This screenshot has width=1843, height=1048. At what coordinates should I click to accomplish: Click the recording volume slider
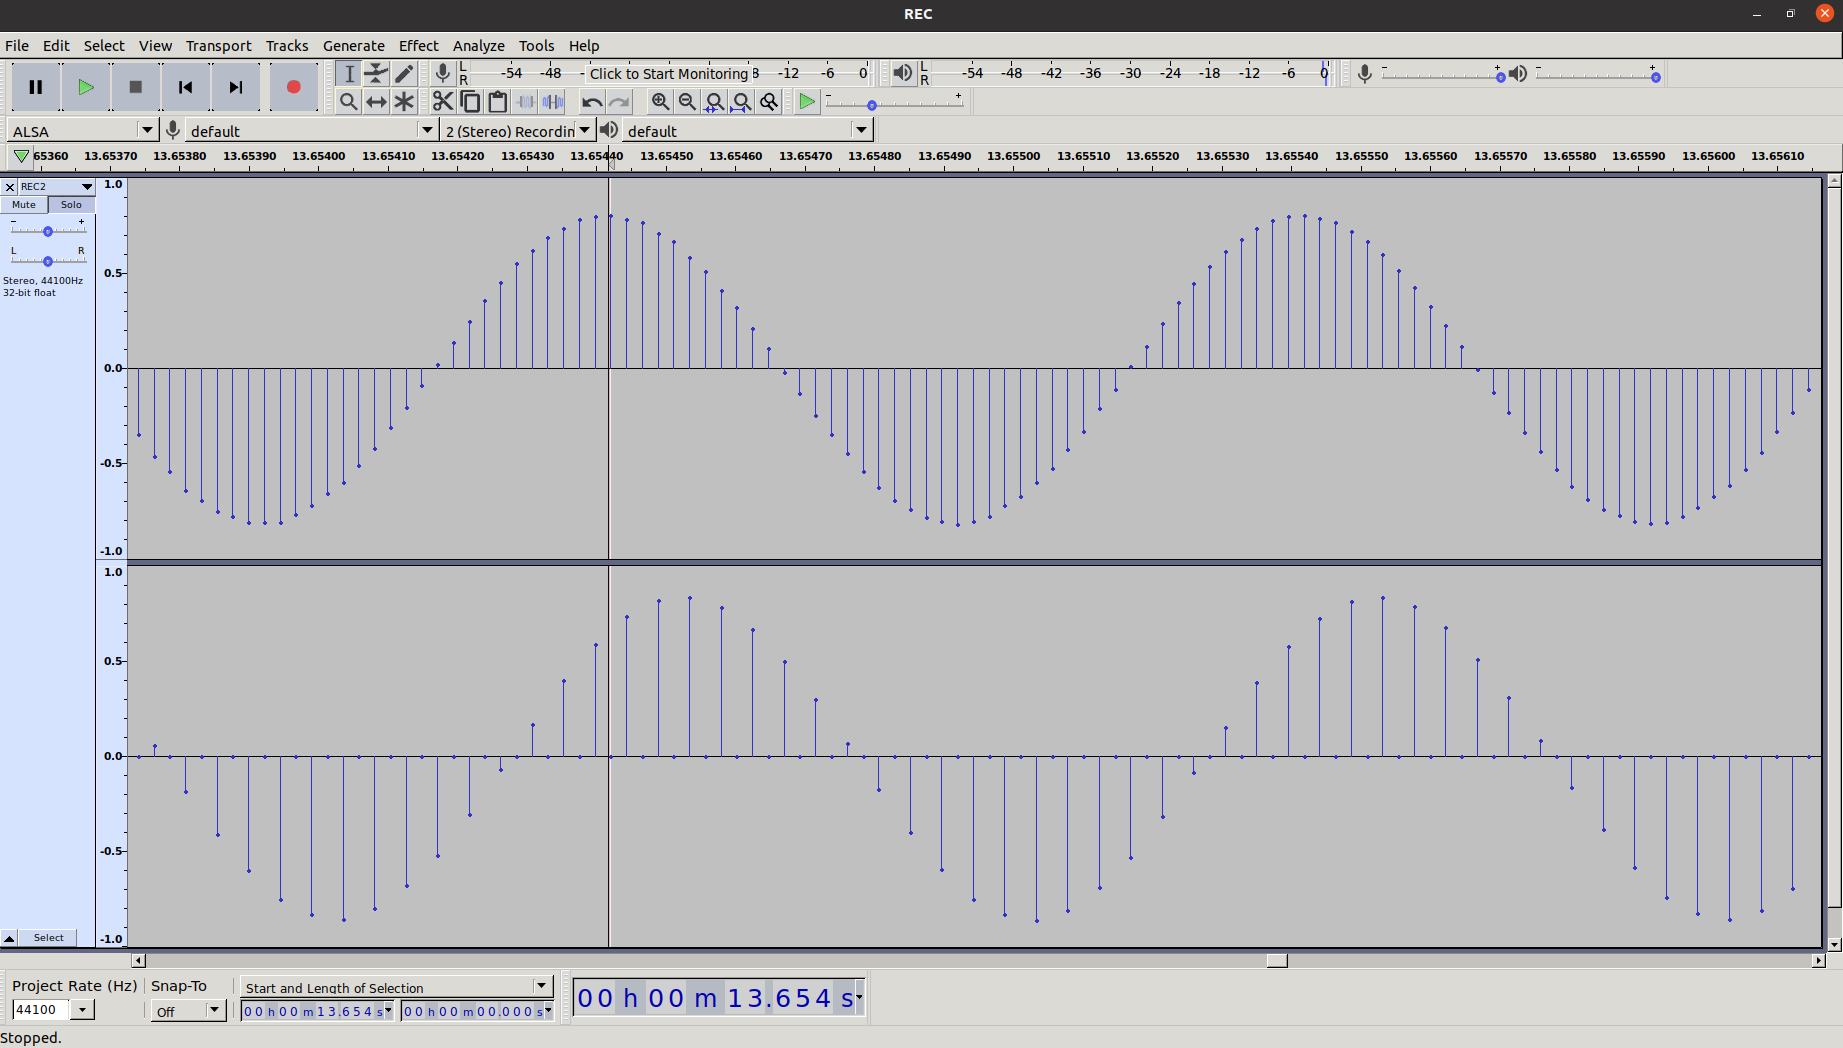[x=1442, y=76]
